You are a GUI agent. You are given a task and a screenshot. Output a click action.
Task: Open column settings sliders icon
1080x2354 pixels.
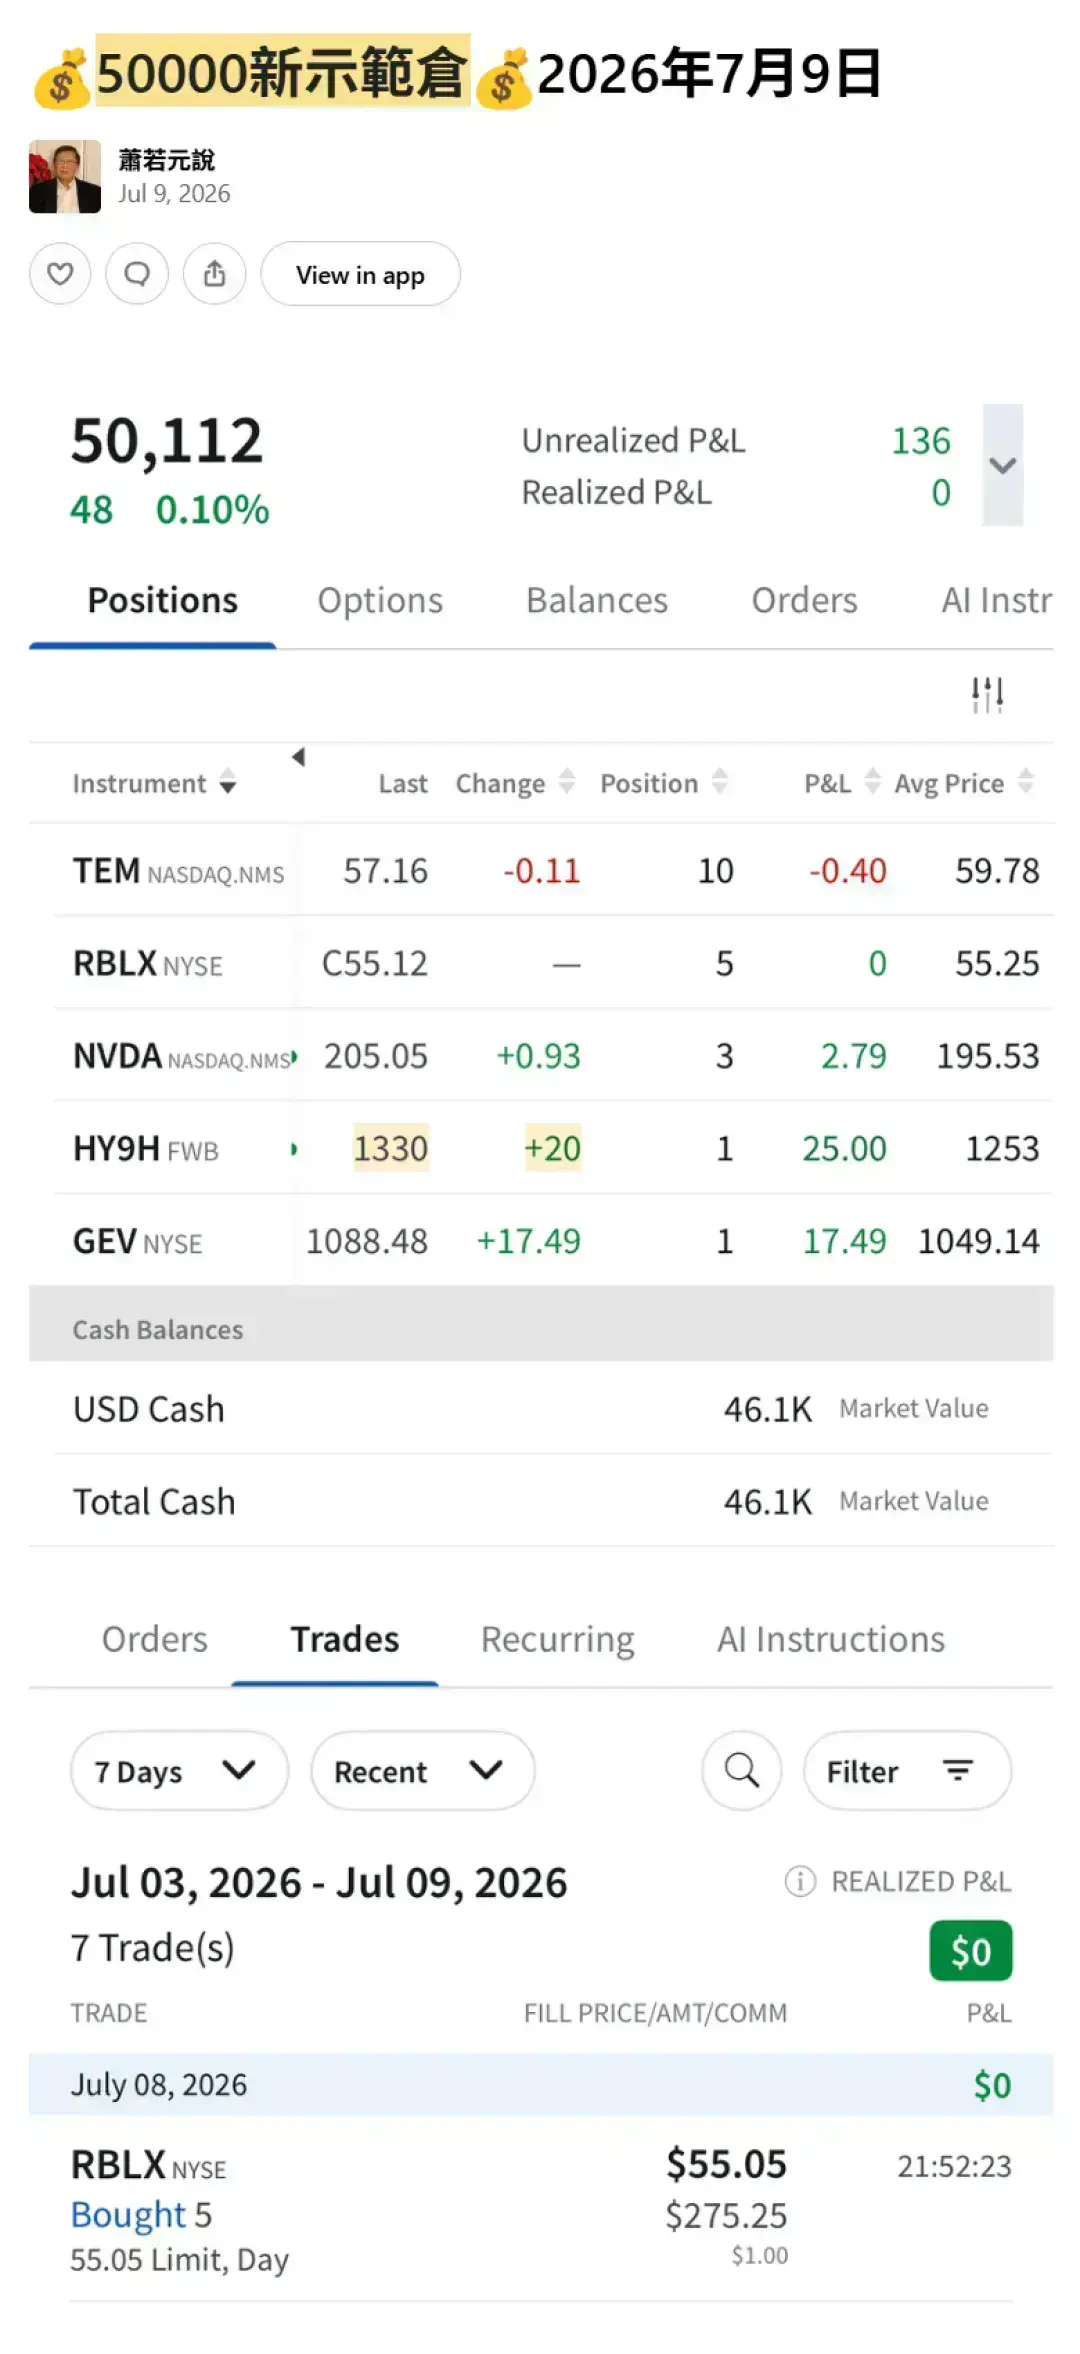pyautogui.click(x=987, y=694)
